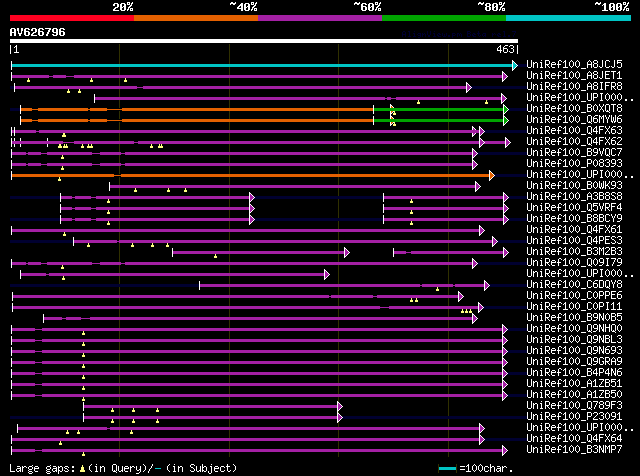Click the white AV626796 query bar
The width and height of the screenshot is (640, 476).
264,41
